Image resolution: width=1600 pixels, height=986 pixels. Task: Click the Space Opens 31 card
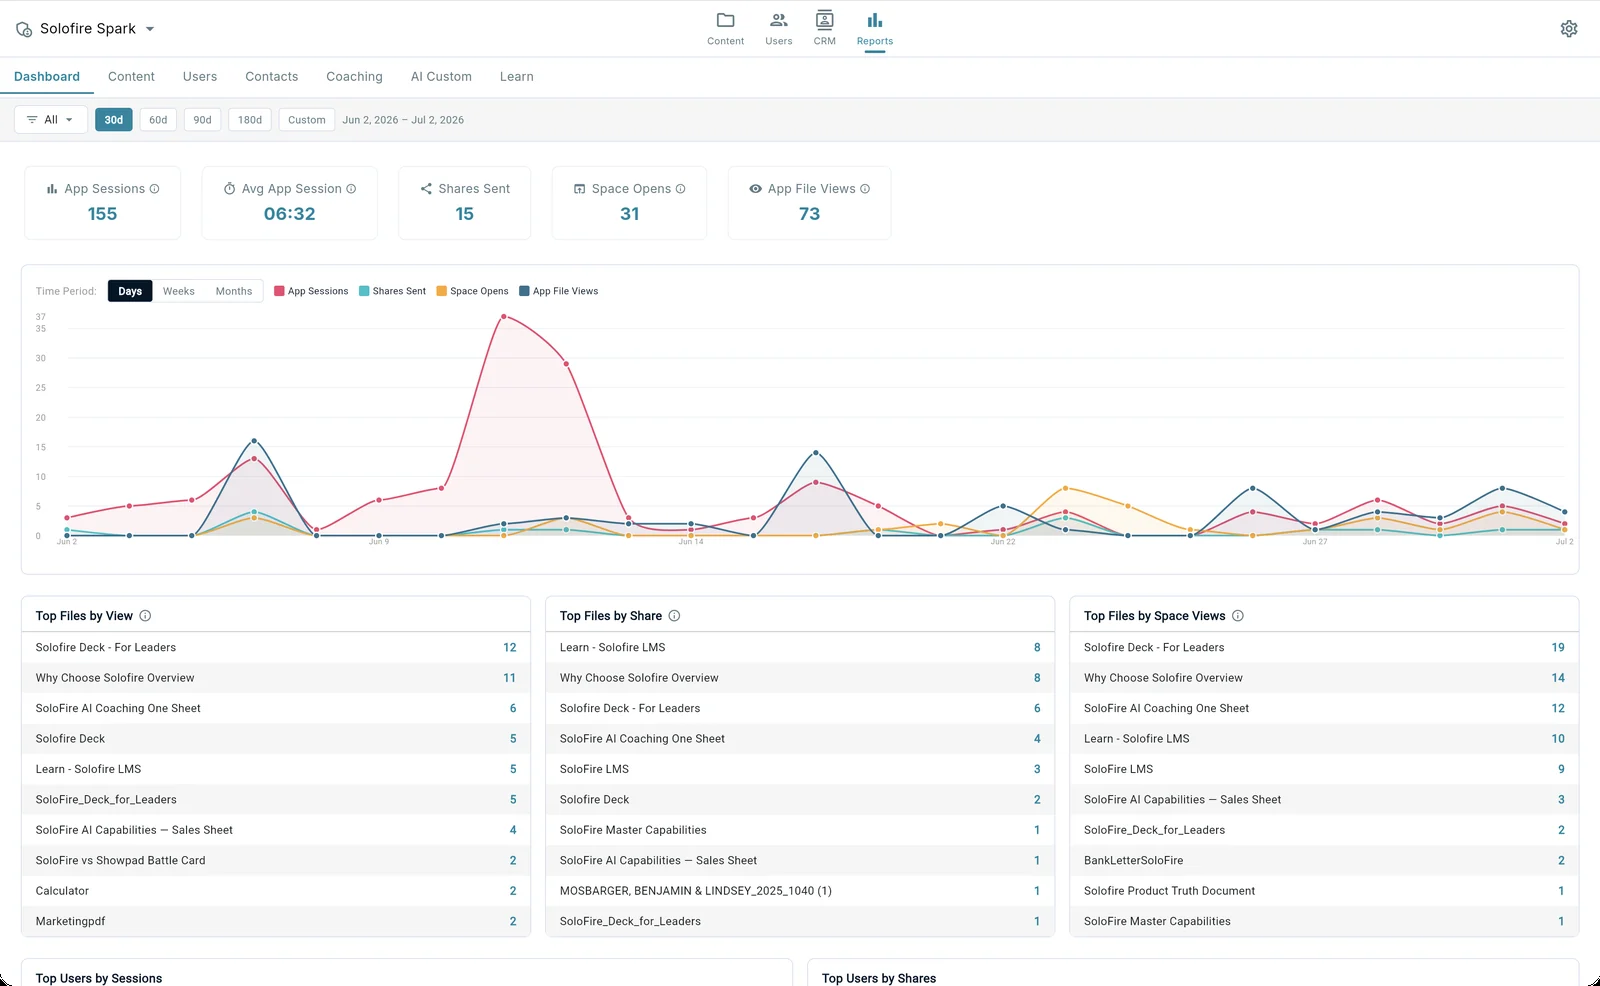pos(629,203)
